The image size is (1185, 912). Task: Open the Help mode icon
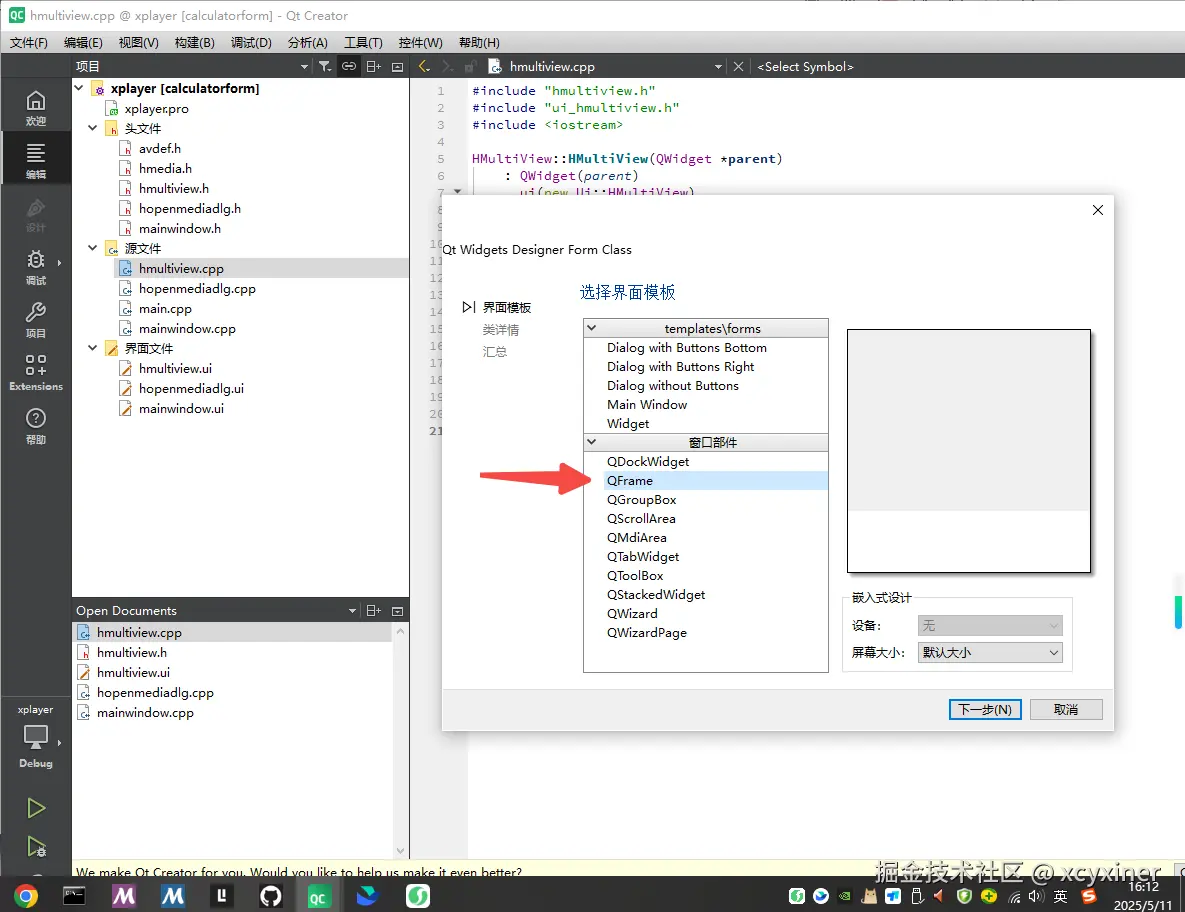point(36,425)
